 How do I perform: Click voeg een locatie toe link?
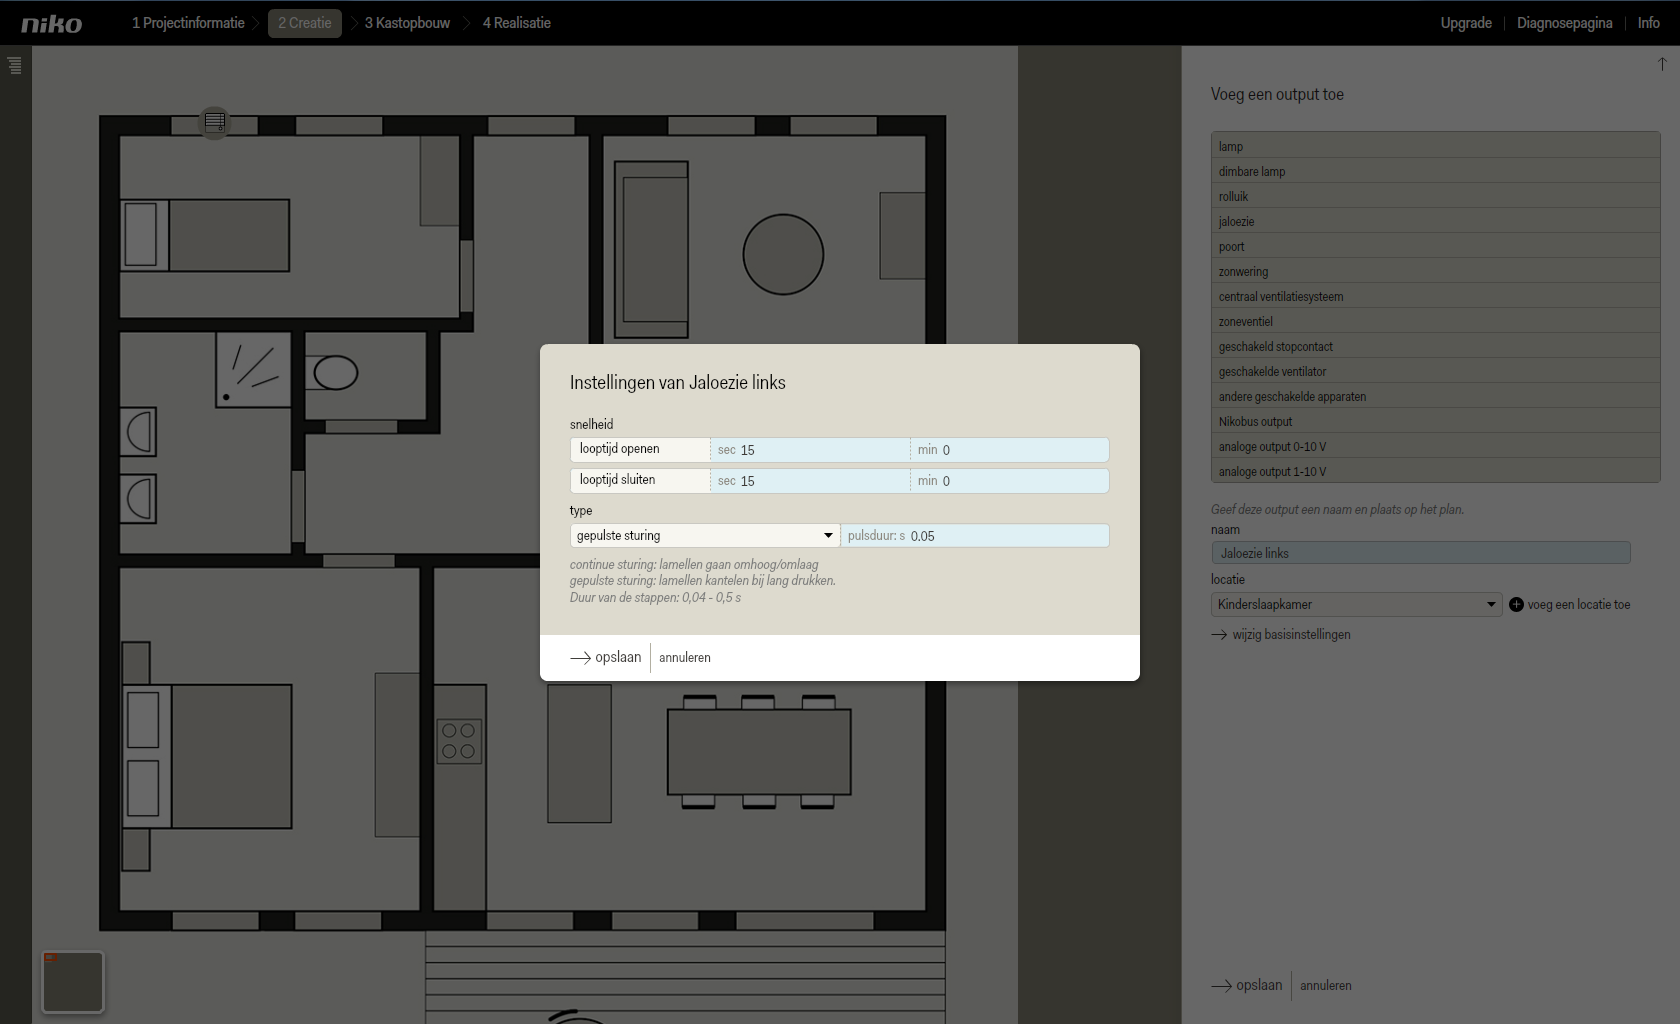coord(1578,604)
